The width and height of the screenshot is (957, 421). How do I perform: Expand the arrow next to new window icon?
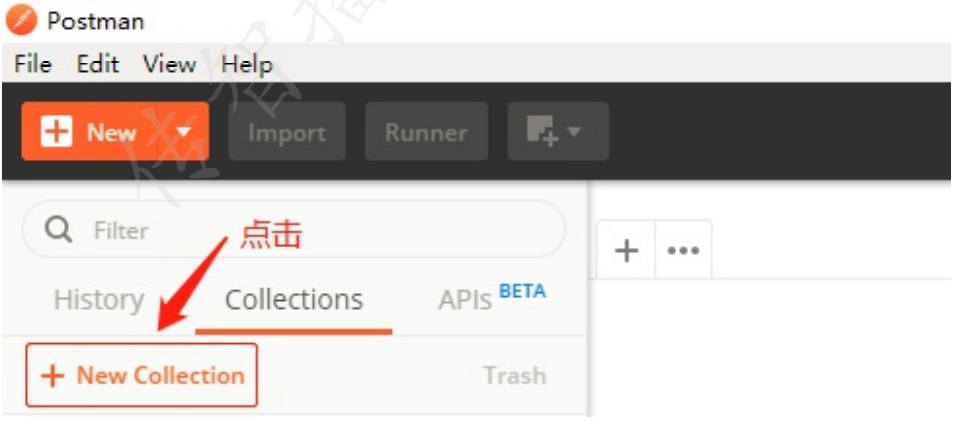tap(574, 132)
